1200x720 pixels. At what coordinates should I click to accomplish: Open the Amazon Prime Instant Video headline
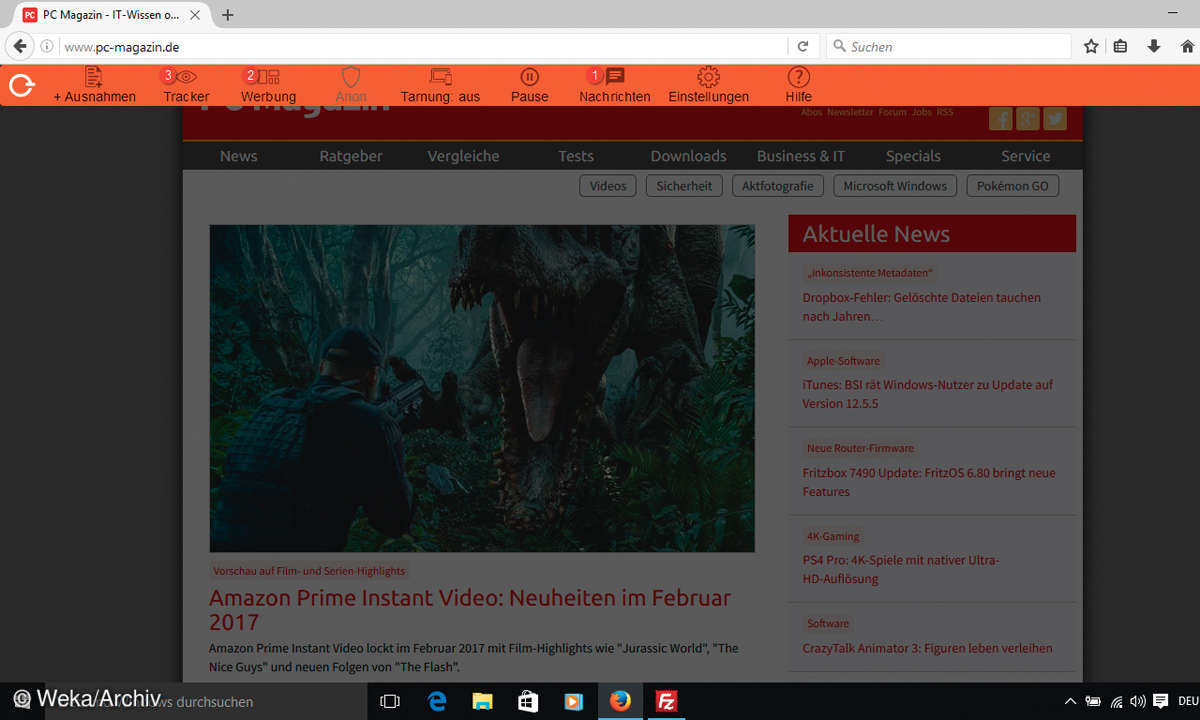[x=470, y=610]
